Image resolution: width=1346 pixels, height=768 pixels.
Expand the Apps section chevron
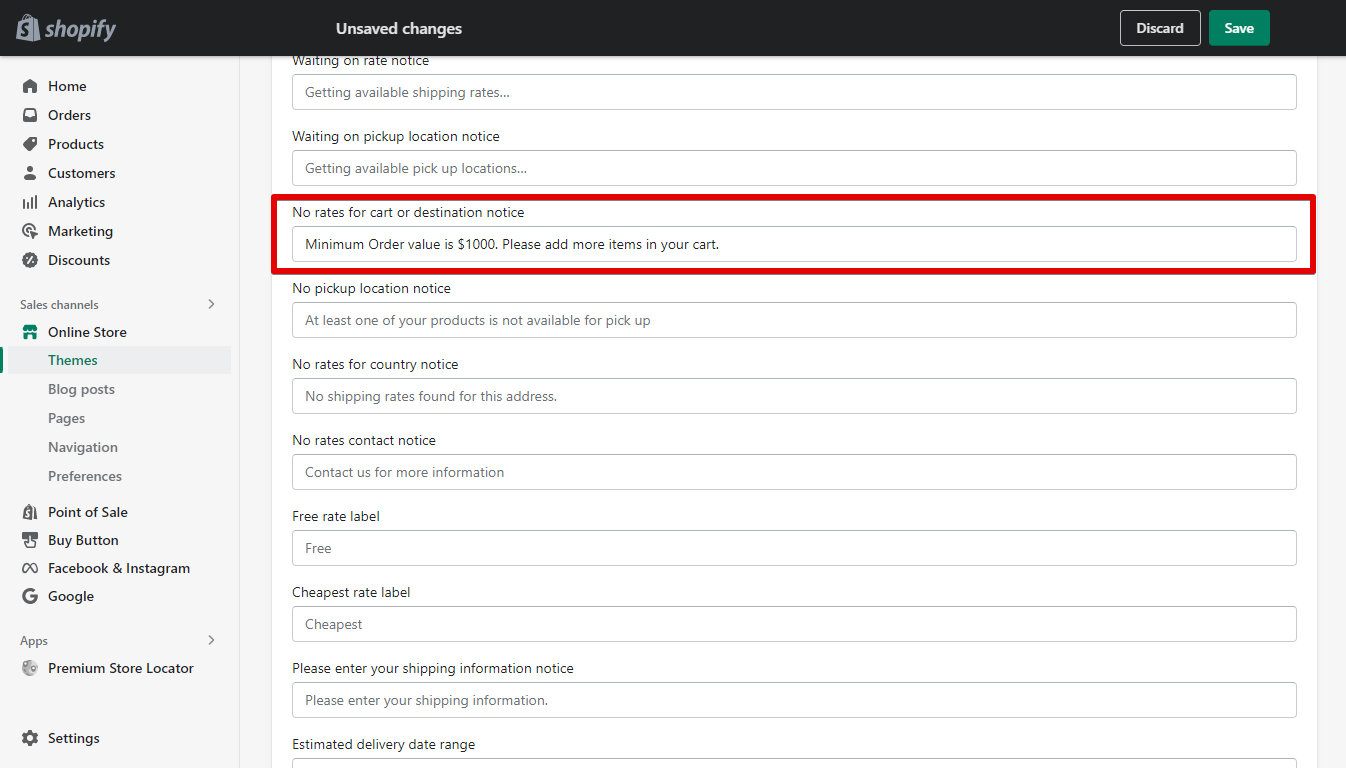(211, 640)
